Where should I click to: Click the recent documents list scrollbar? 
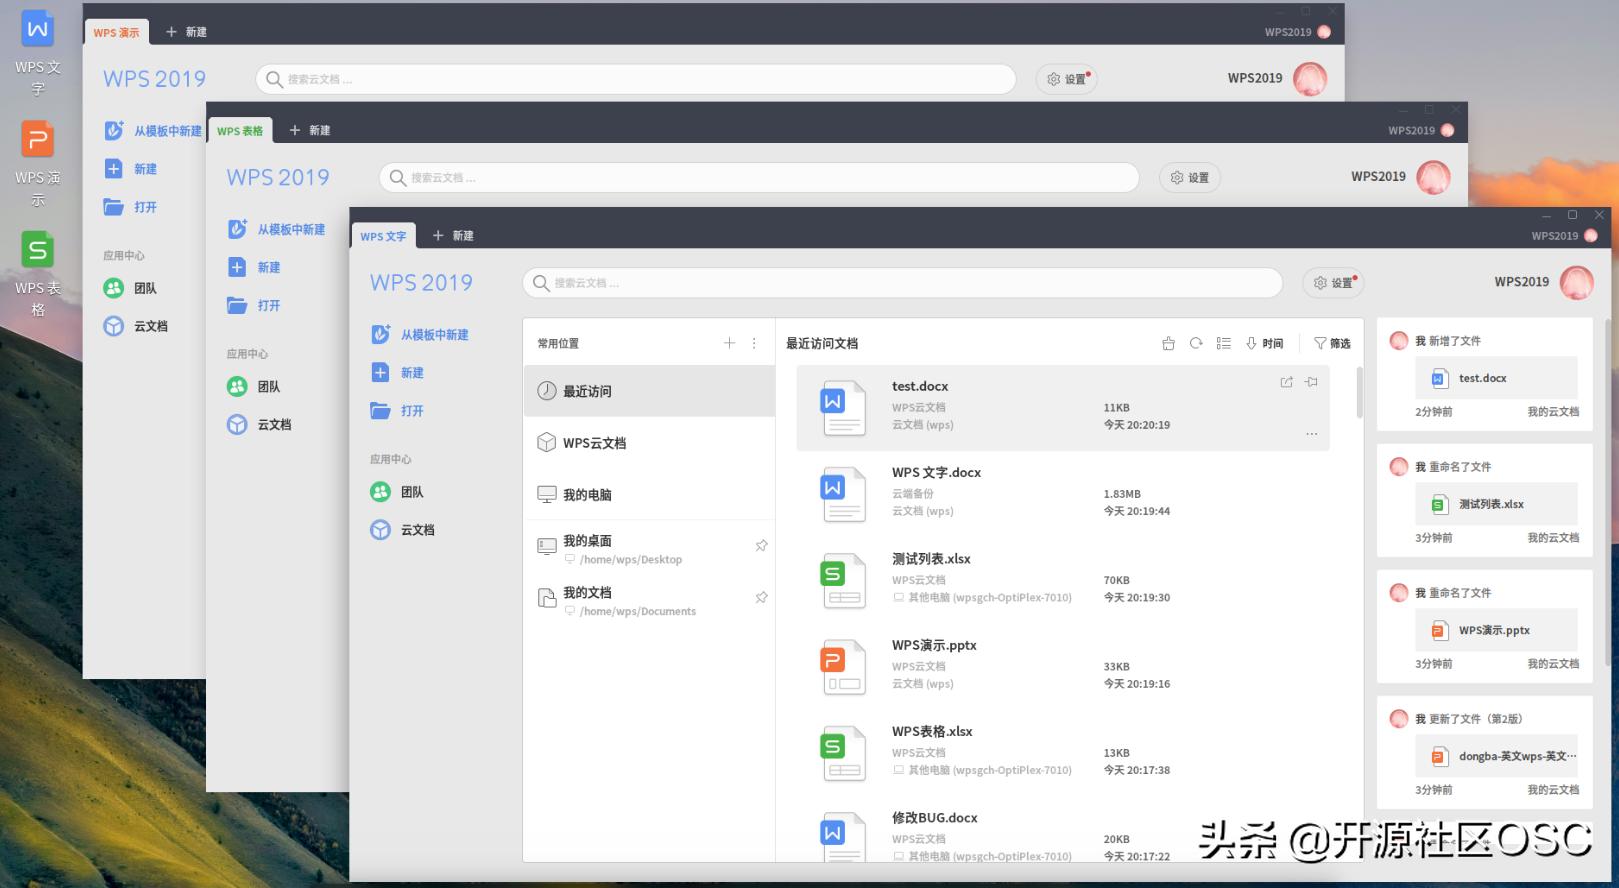(x=1359, y=393)
